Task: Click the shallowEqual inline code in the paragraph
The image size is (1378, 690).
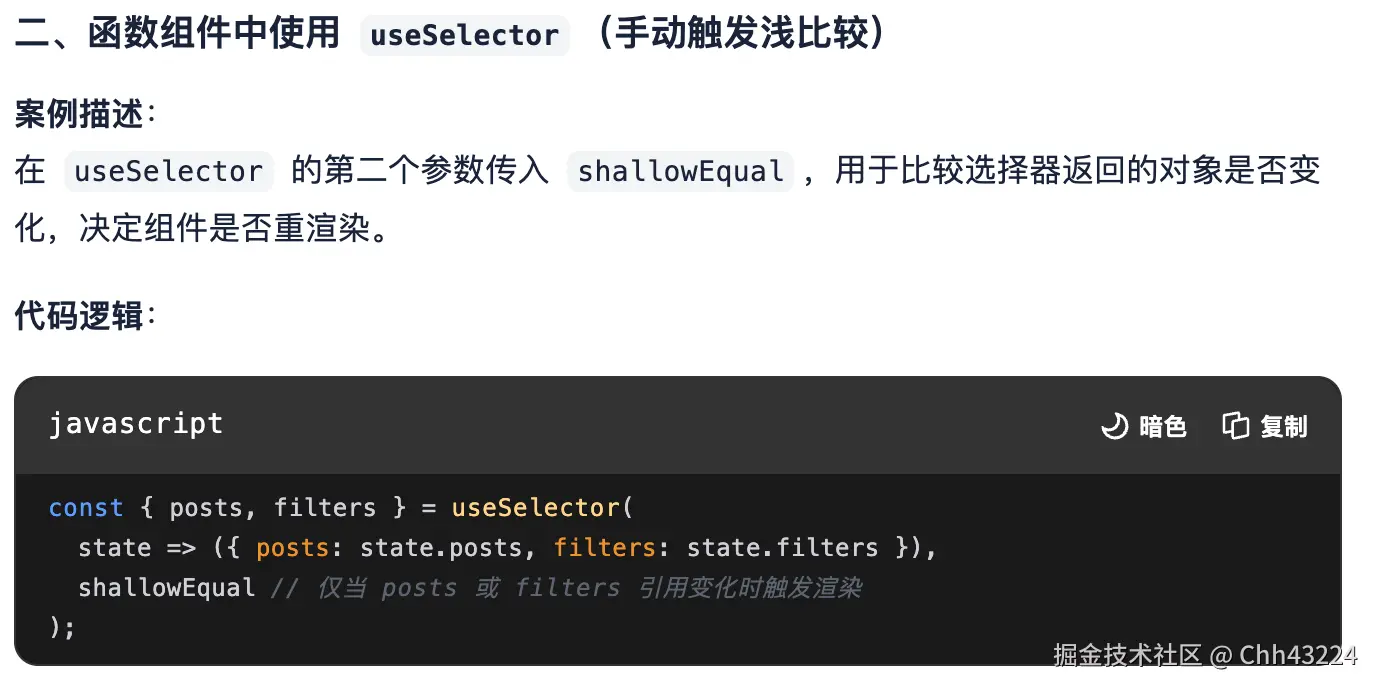Action: pos(680,171)
